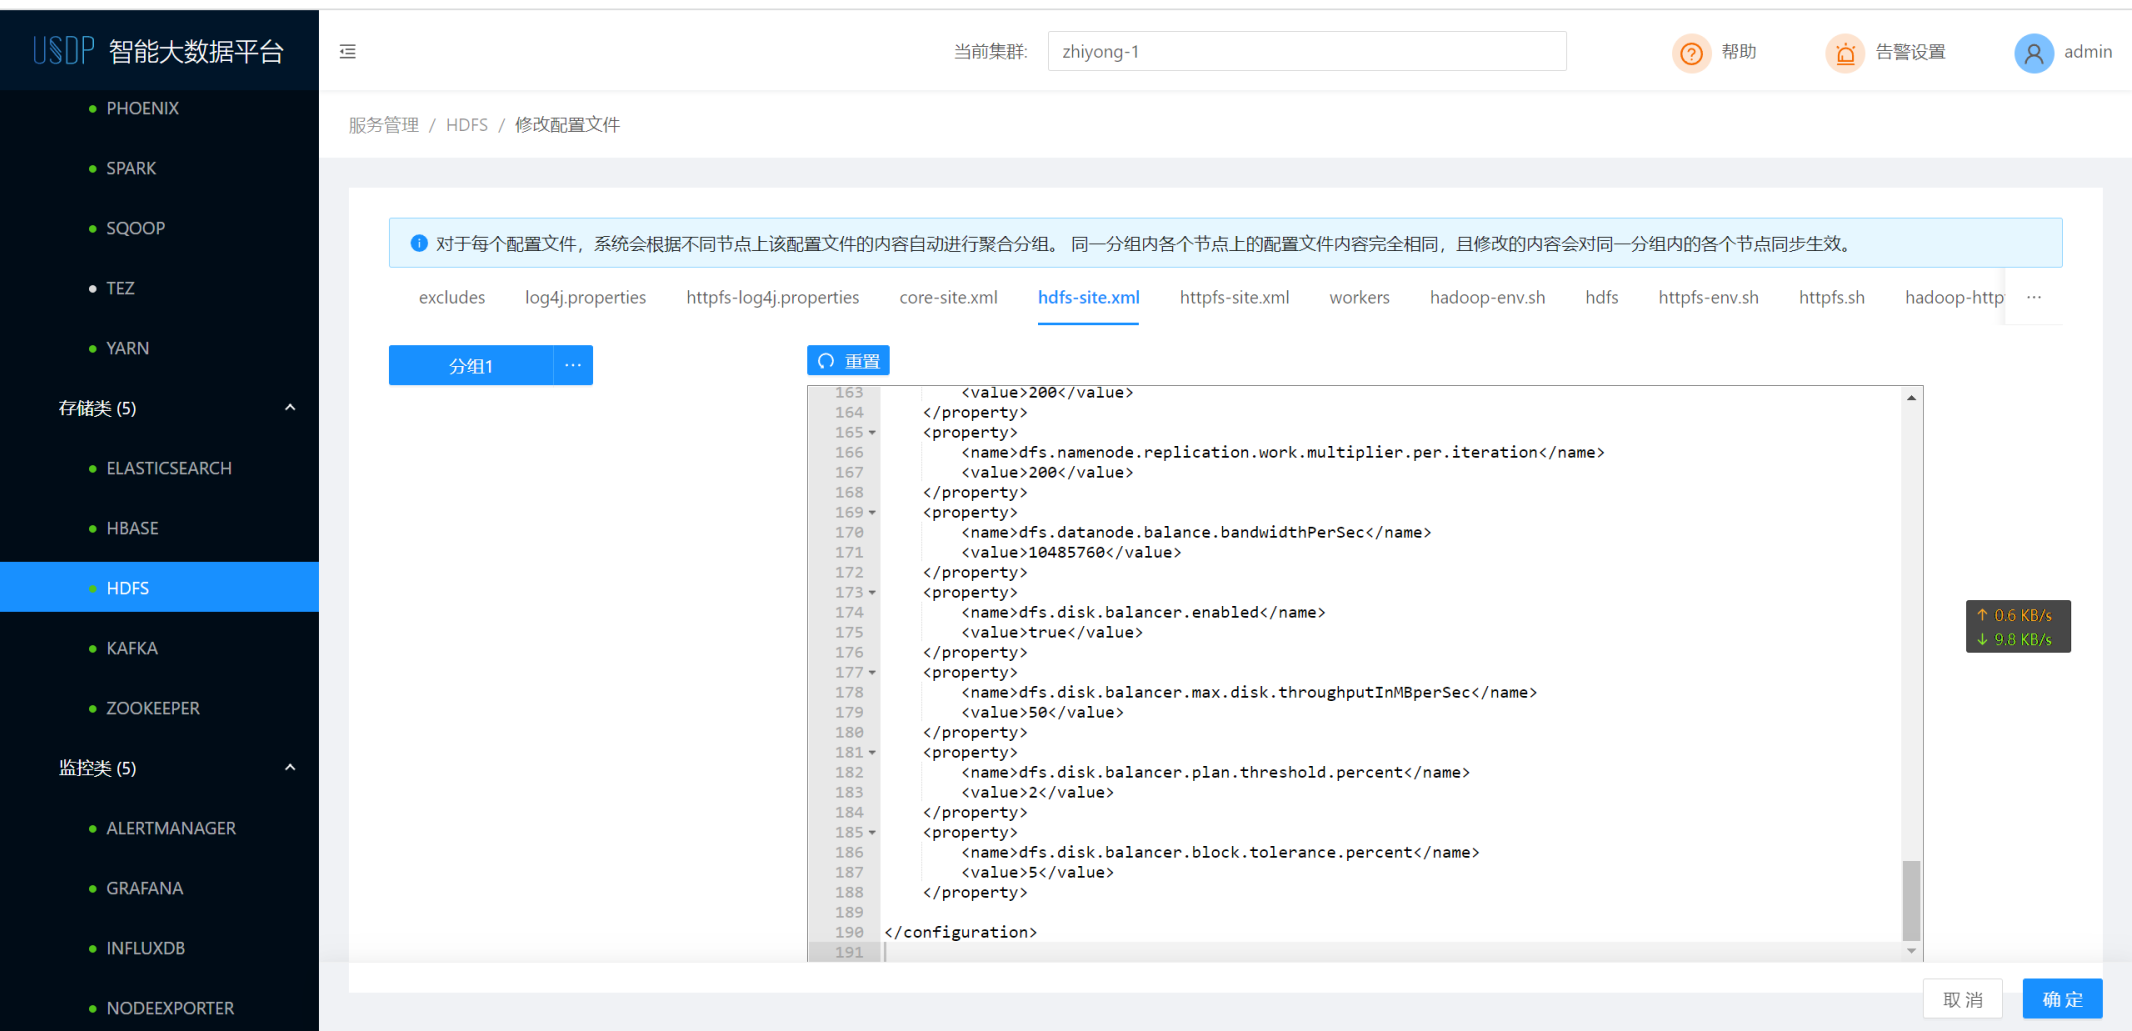Click the 确定 confirm button
The width and height of the screenshot is (2132, 1031).
2062,998
